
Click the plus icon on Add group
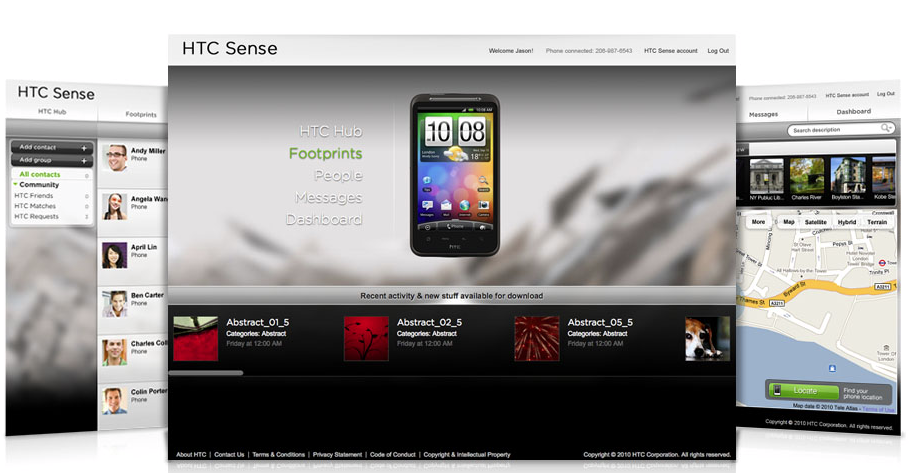tap(84, 161)
